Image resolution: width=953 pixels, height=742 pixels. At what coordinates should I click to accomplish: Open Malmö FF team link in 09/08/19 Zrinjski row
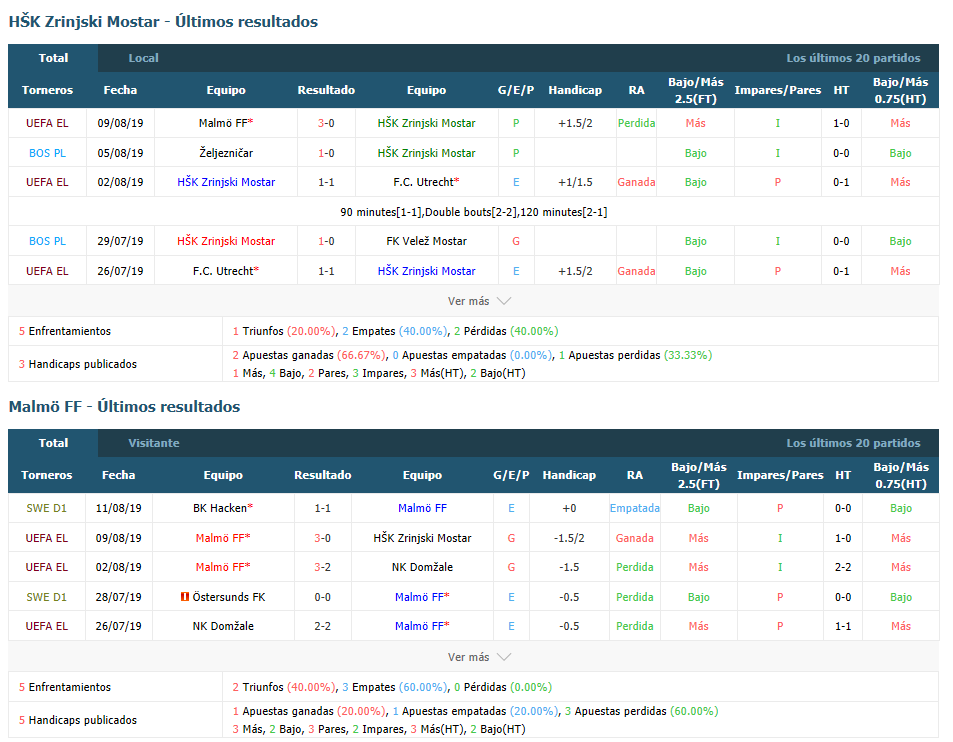coord(225,123)
